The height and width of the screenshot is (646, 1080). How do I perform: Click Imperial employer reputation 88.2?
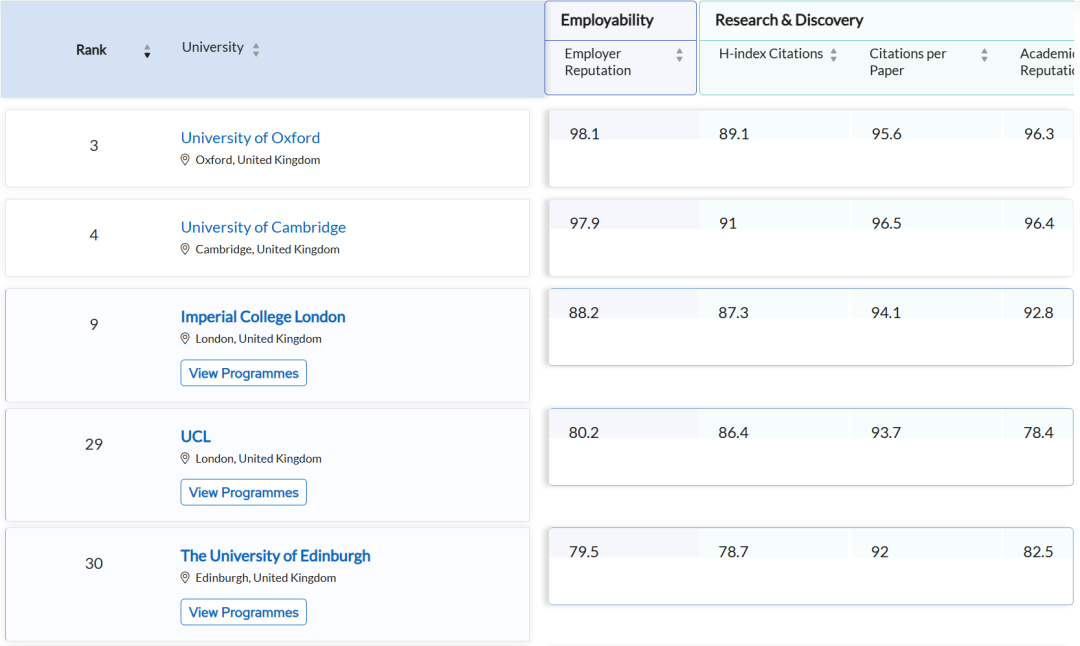pyautogui.click(x=583, y=313)
